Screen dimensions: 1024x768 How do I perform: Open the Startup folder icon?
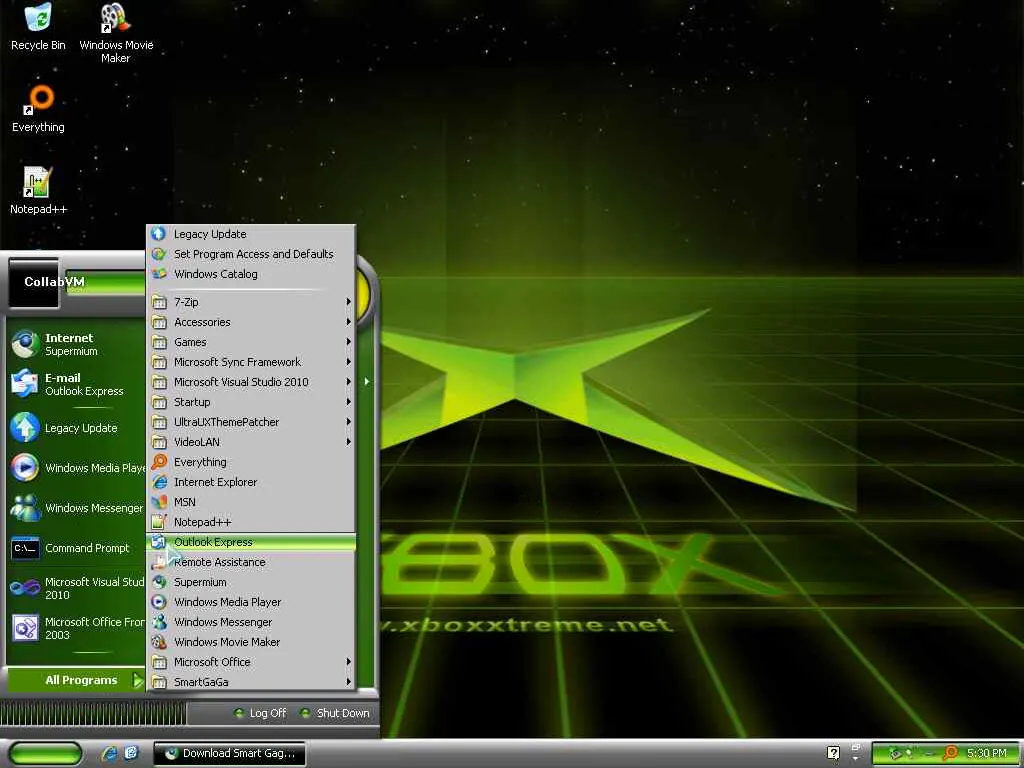click(159, 402)
